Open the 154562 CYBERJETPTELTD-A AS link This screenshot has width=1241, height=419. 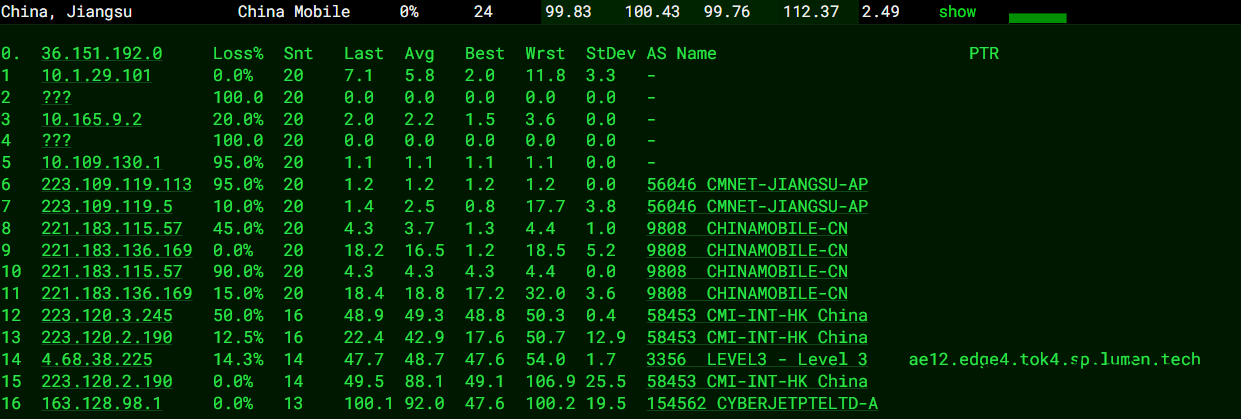point(764,403)
